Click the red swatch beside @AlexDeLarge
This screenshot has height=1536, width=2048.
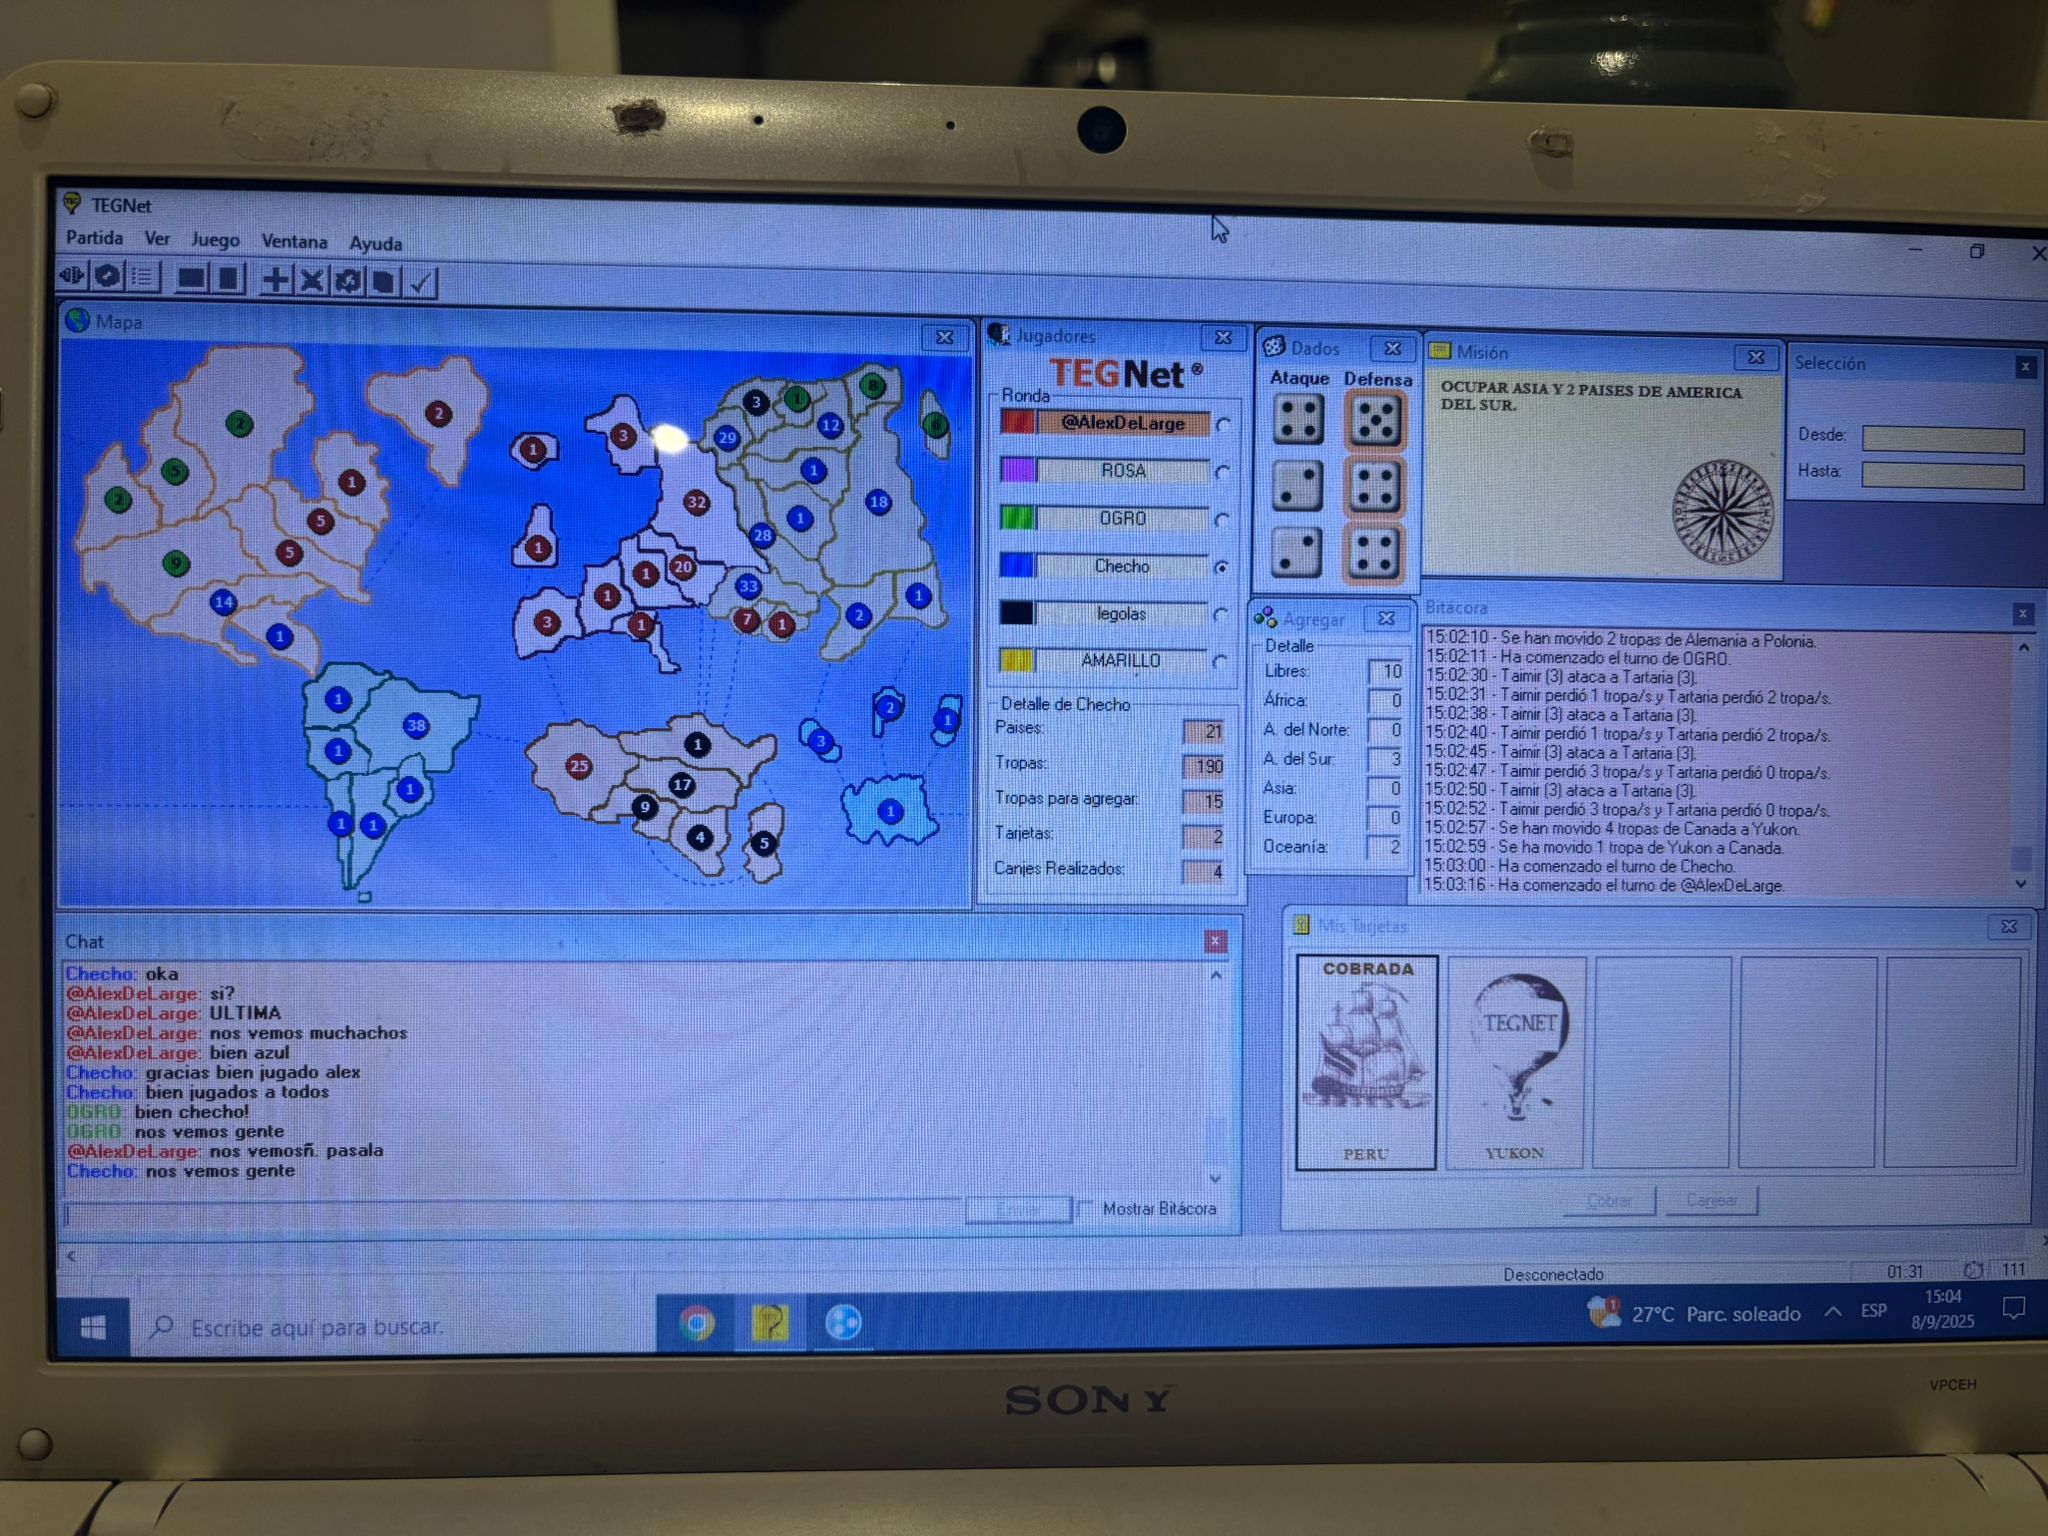point(1017,421)
